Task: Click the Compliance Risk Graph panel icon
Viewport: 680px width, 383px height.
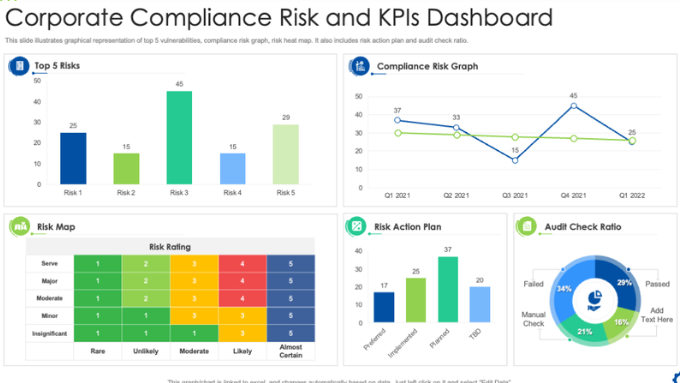Action: click(360, 66)
